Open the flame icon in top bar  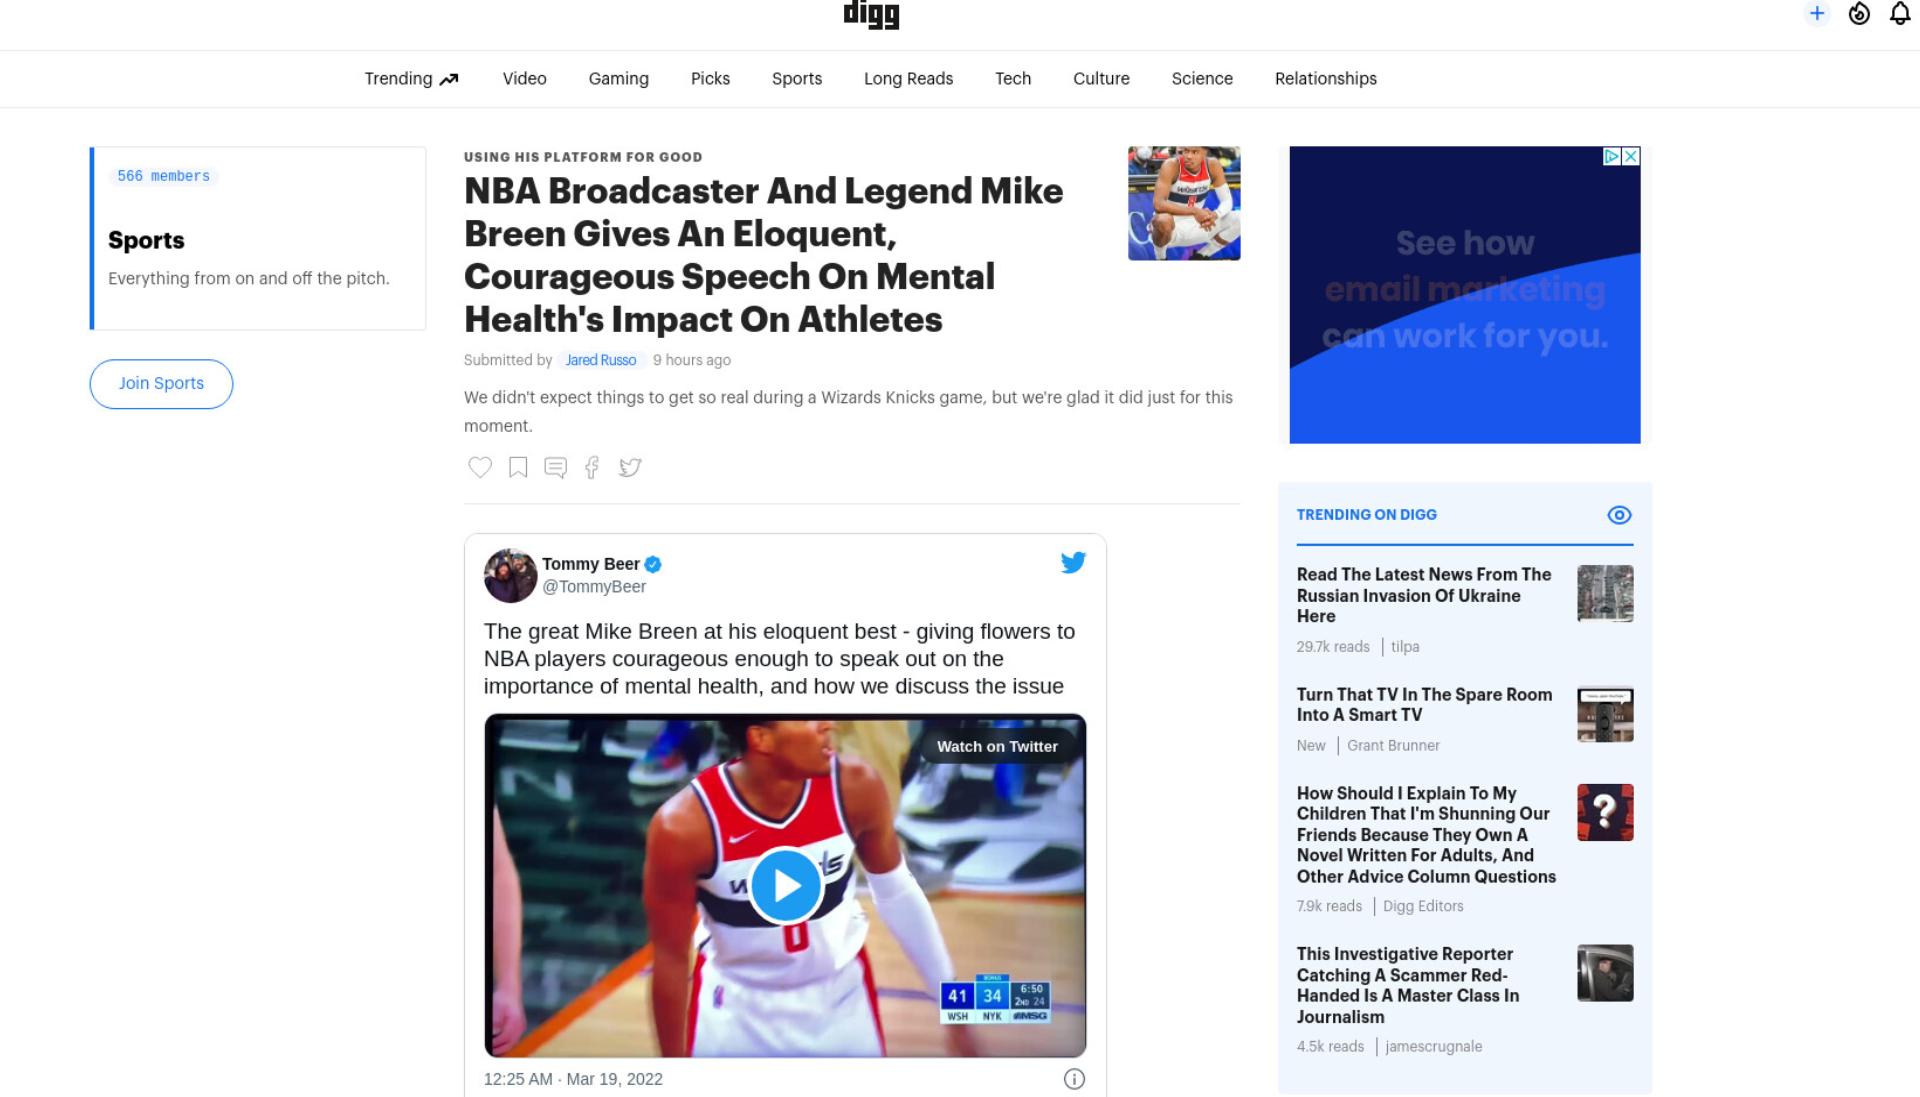(x=1859, y=14)
